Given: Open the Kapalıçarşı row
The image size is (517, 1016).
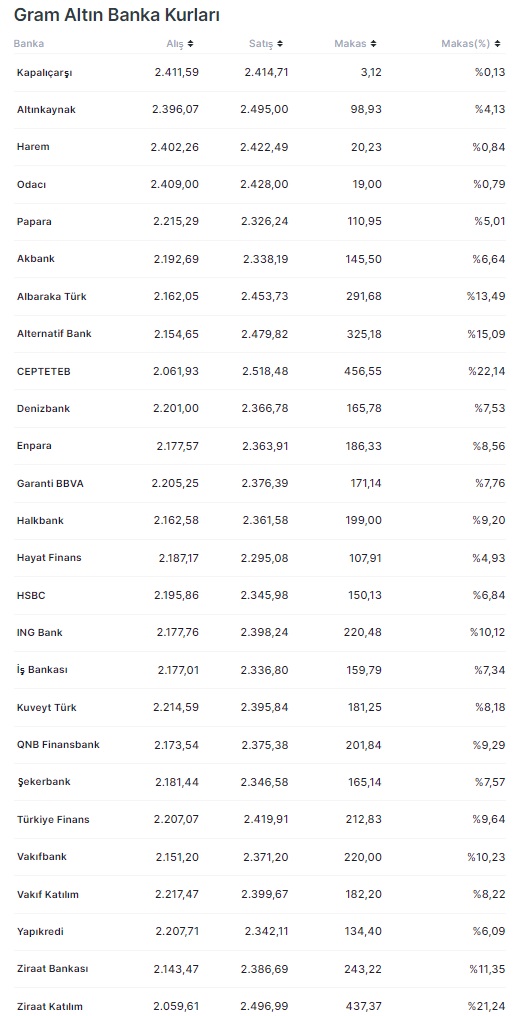Looking at the screenshot, I should click(260, 73).
